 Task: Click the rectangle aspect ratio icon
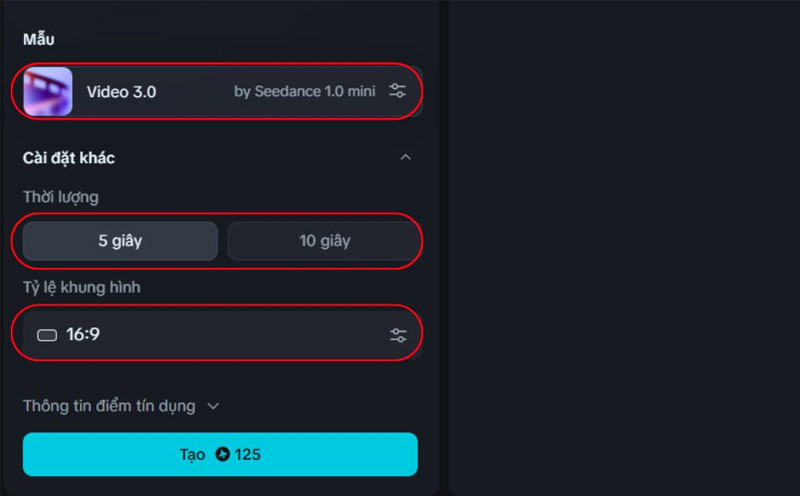tap(47, 335)
